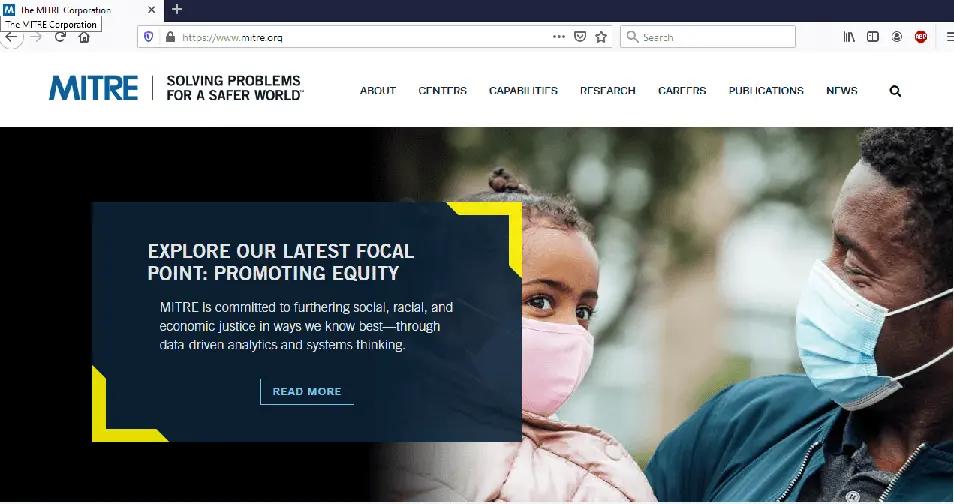Viewport: 954px width, 504px height.
Task: Open the Firefox hamburger menu
Action: [x=949, y=37]
